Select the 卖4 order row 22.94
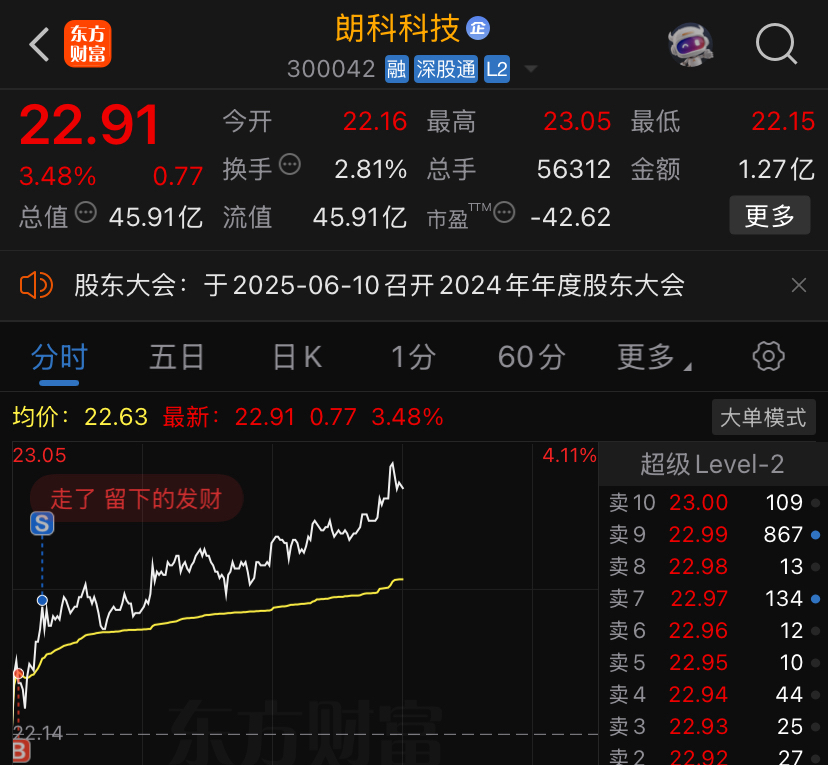 click(x=714, y=694)
